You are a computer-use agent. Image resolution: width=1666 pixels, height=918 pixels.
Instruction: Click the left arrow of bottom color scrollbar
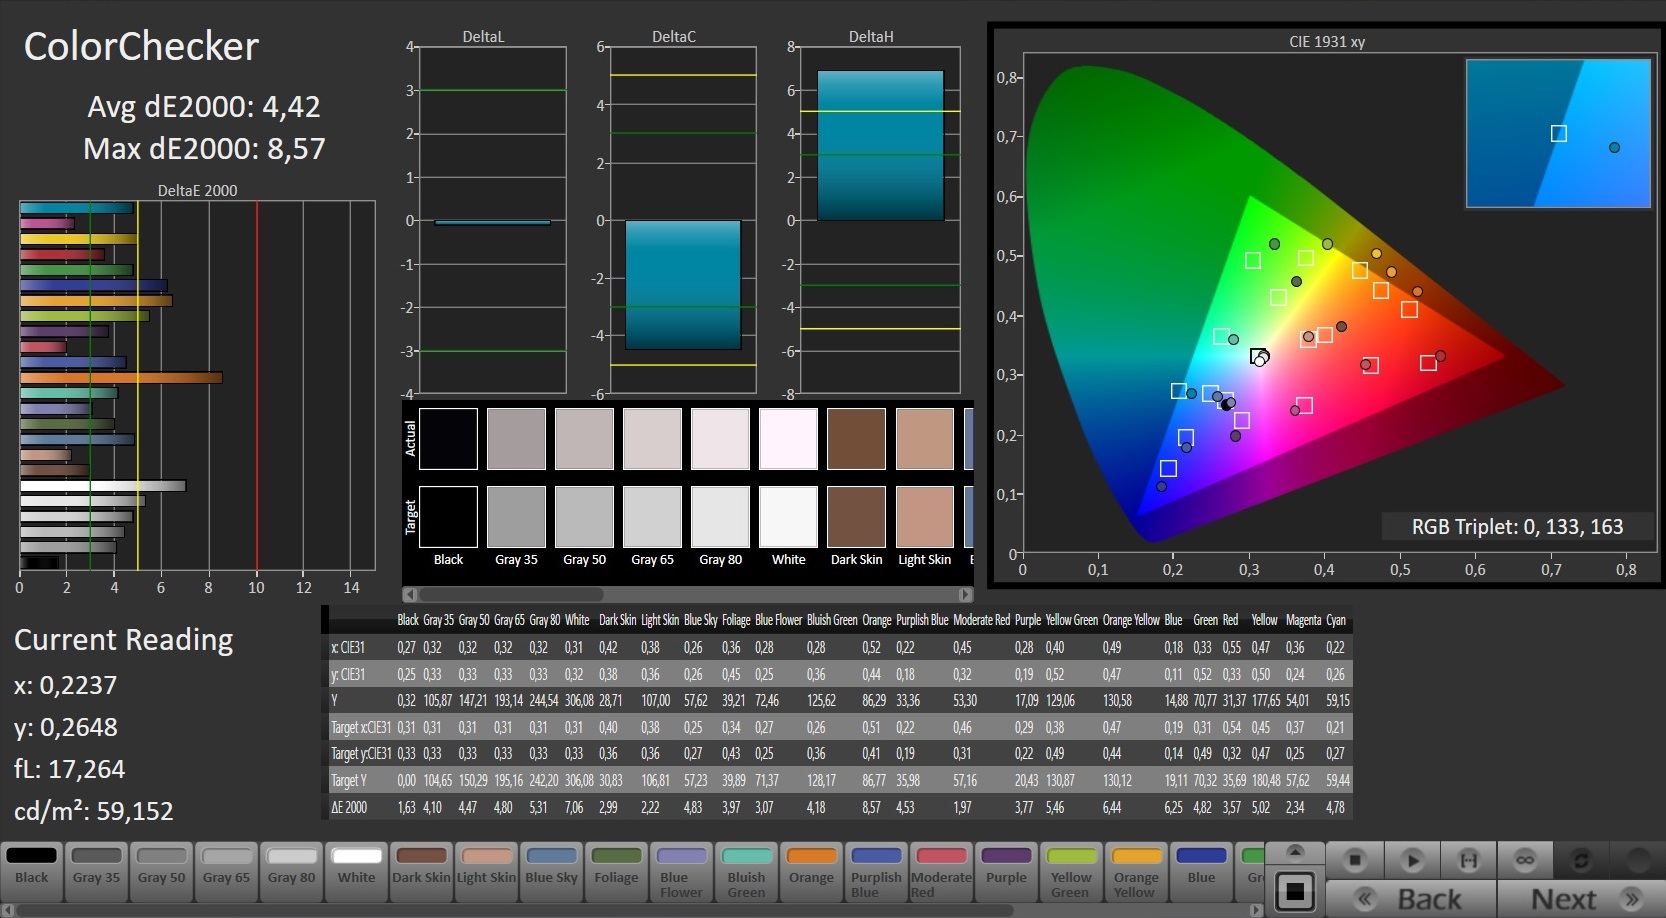8,910
